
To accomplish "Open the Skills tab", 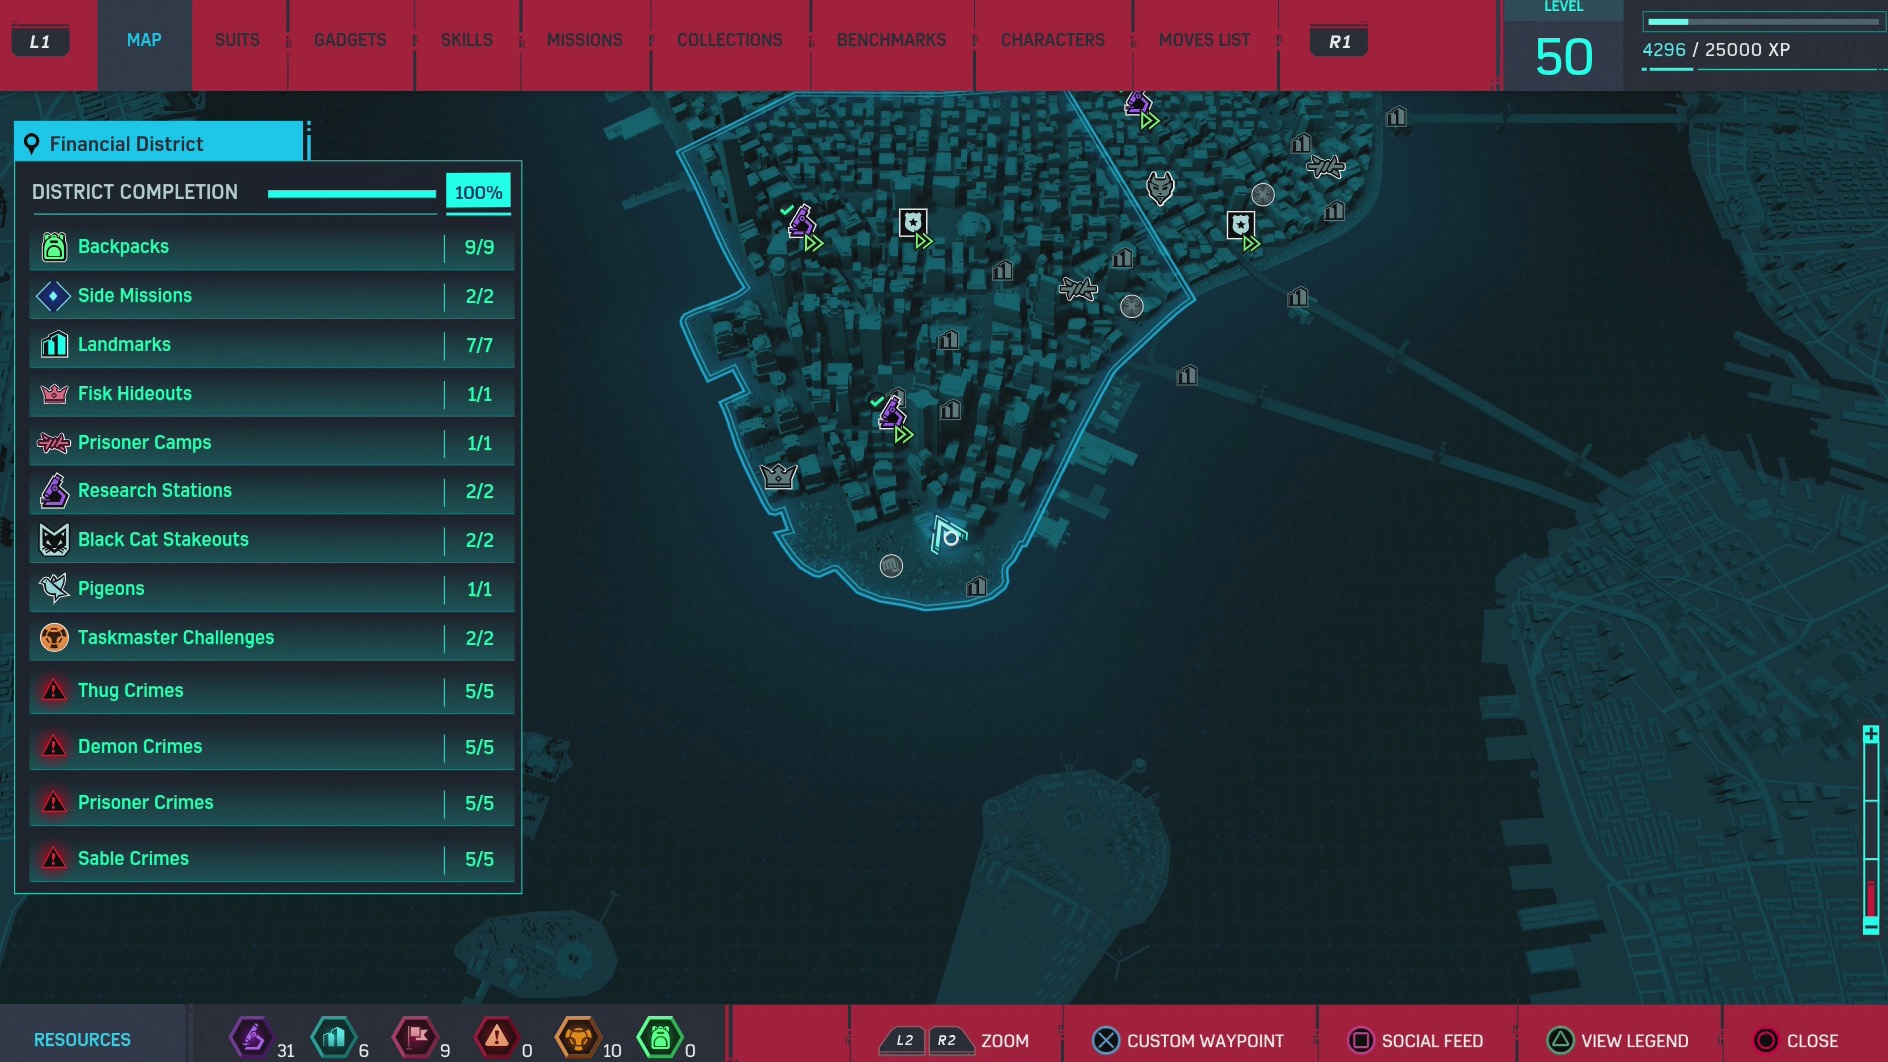I will click(467, 40).
